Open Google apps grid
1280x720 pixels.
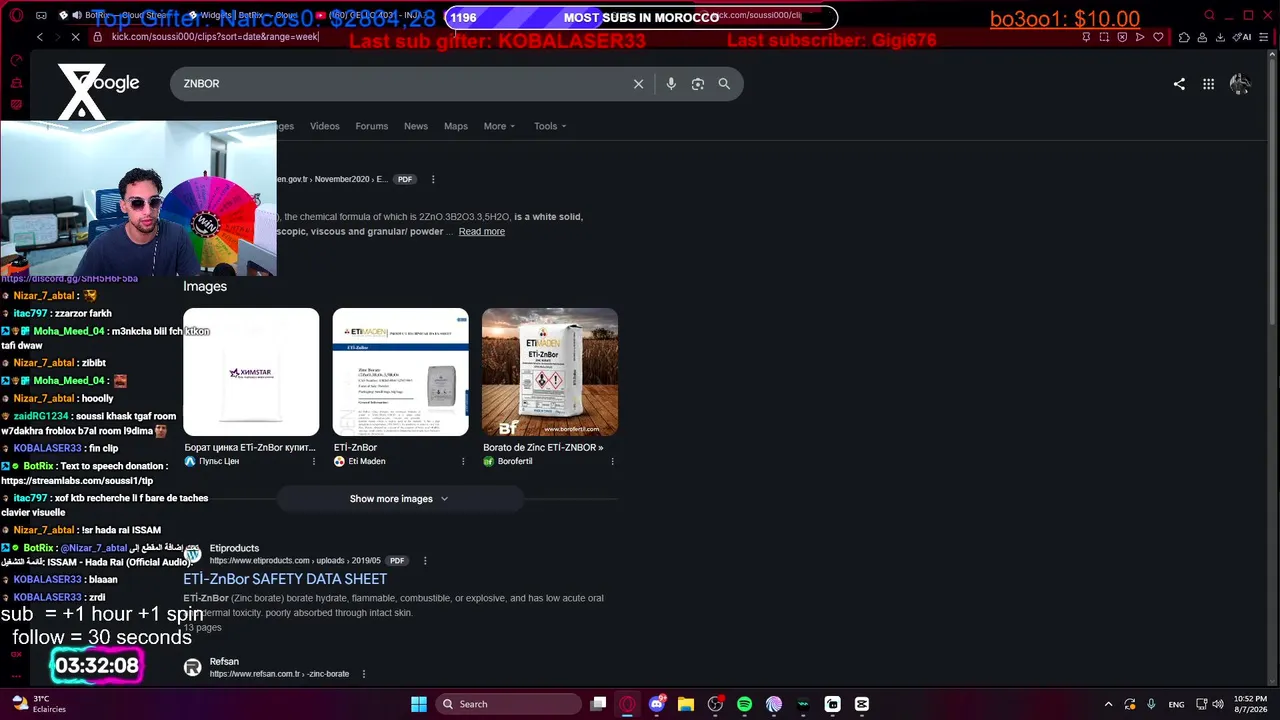click(1208, 84)
